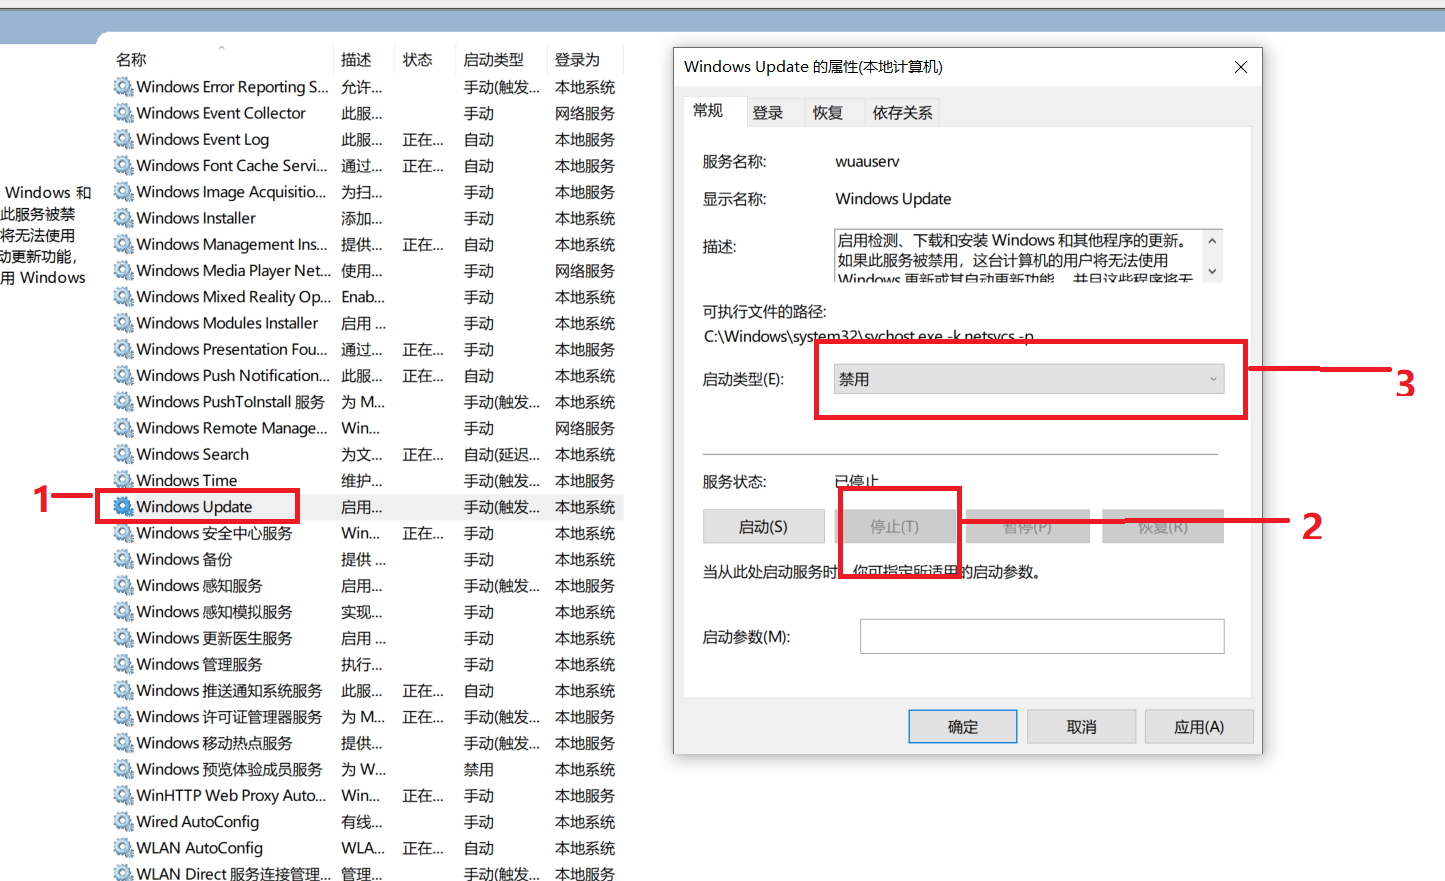Select Windows 许可证管理器服务 in the list
The image size is (1445, 881).
point(229,717)
